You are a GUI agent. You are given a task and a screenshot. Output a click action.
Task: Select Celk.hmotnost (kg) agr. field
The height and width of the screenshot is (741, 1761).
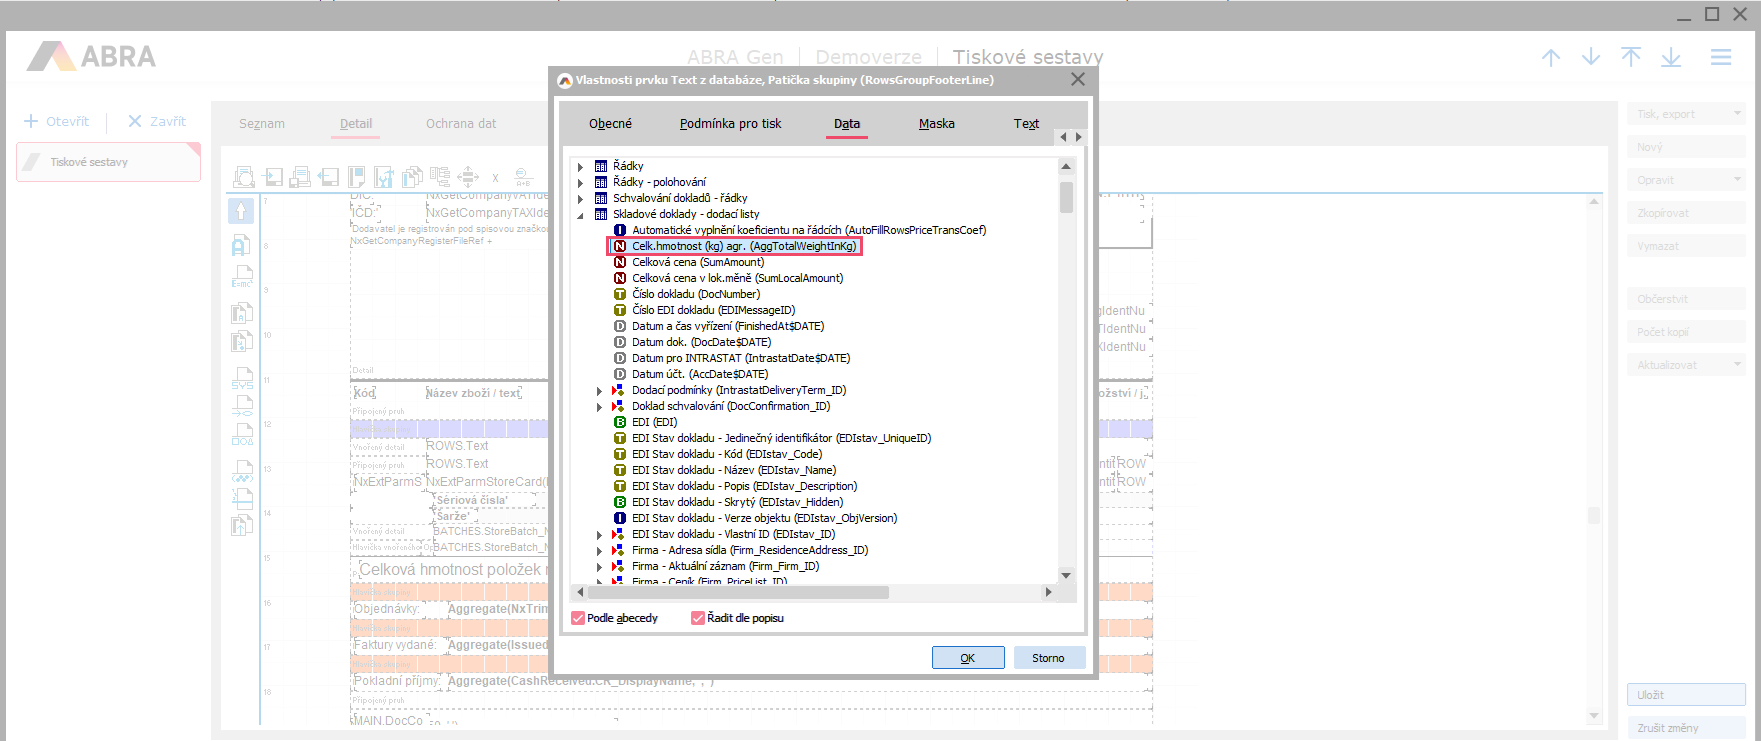point(744,246)
